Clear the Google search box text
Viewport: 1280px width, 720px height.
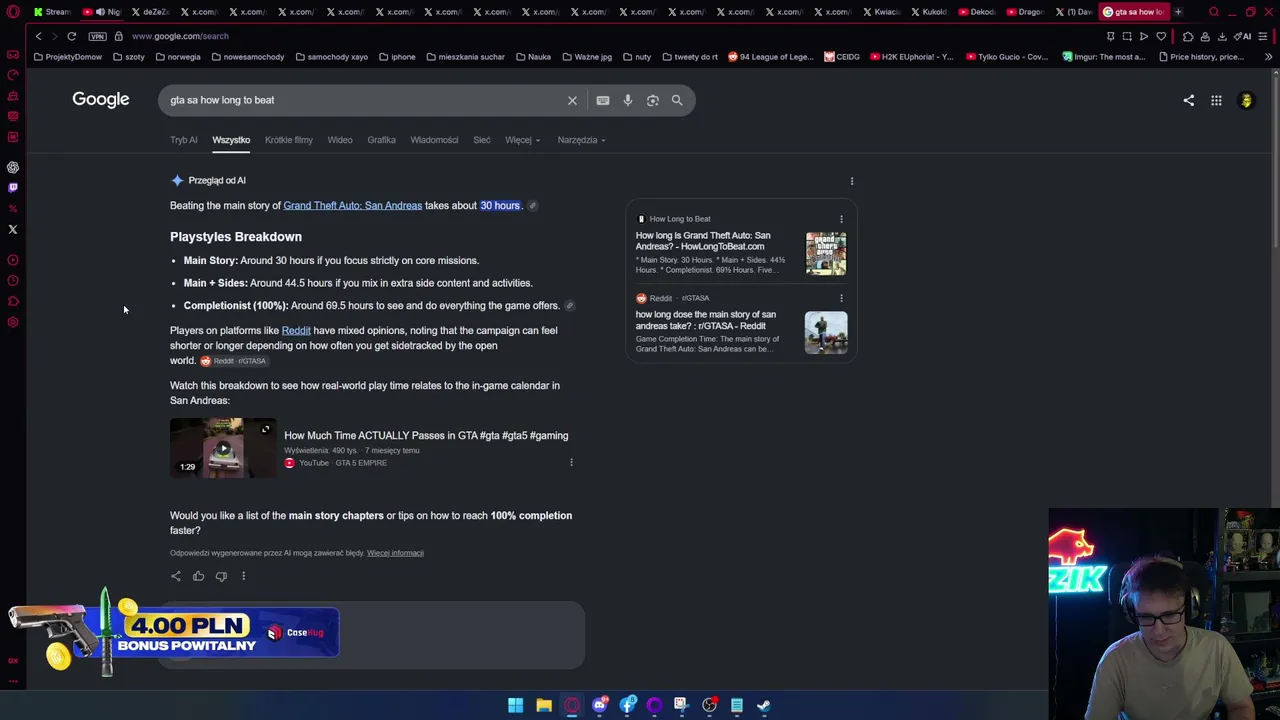572,100
